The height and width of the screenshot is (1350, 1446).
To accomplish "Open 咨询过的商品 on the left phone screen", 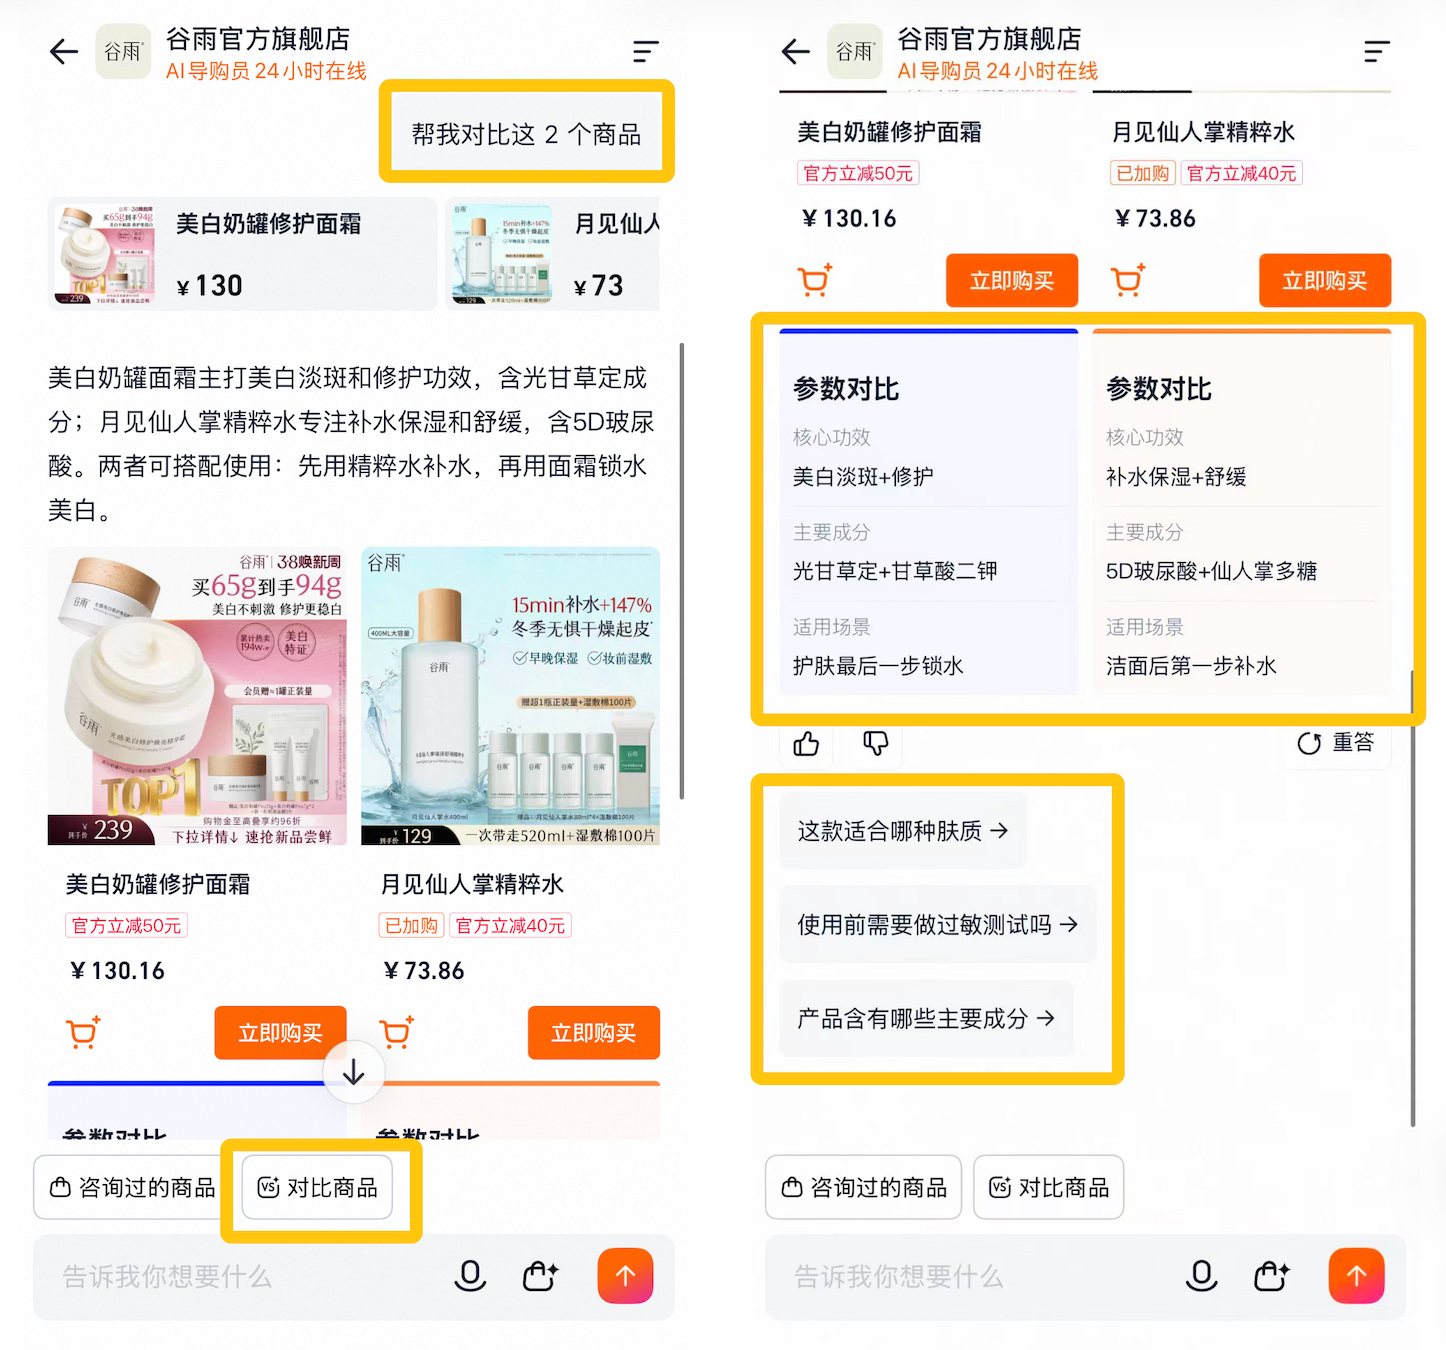I will pos(132,1187).
